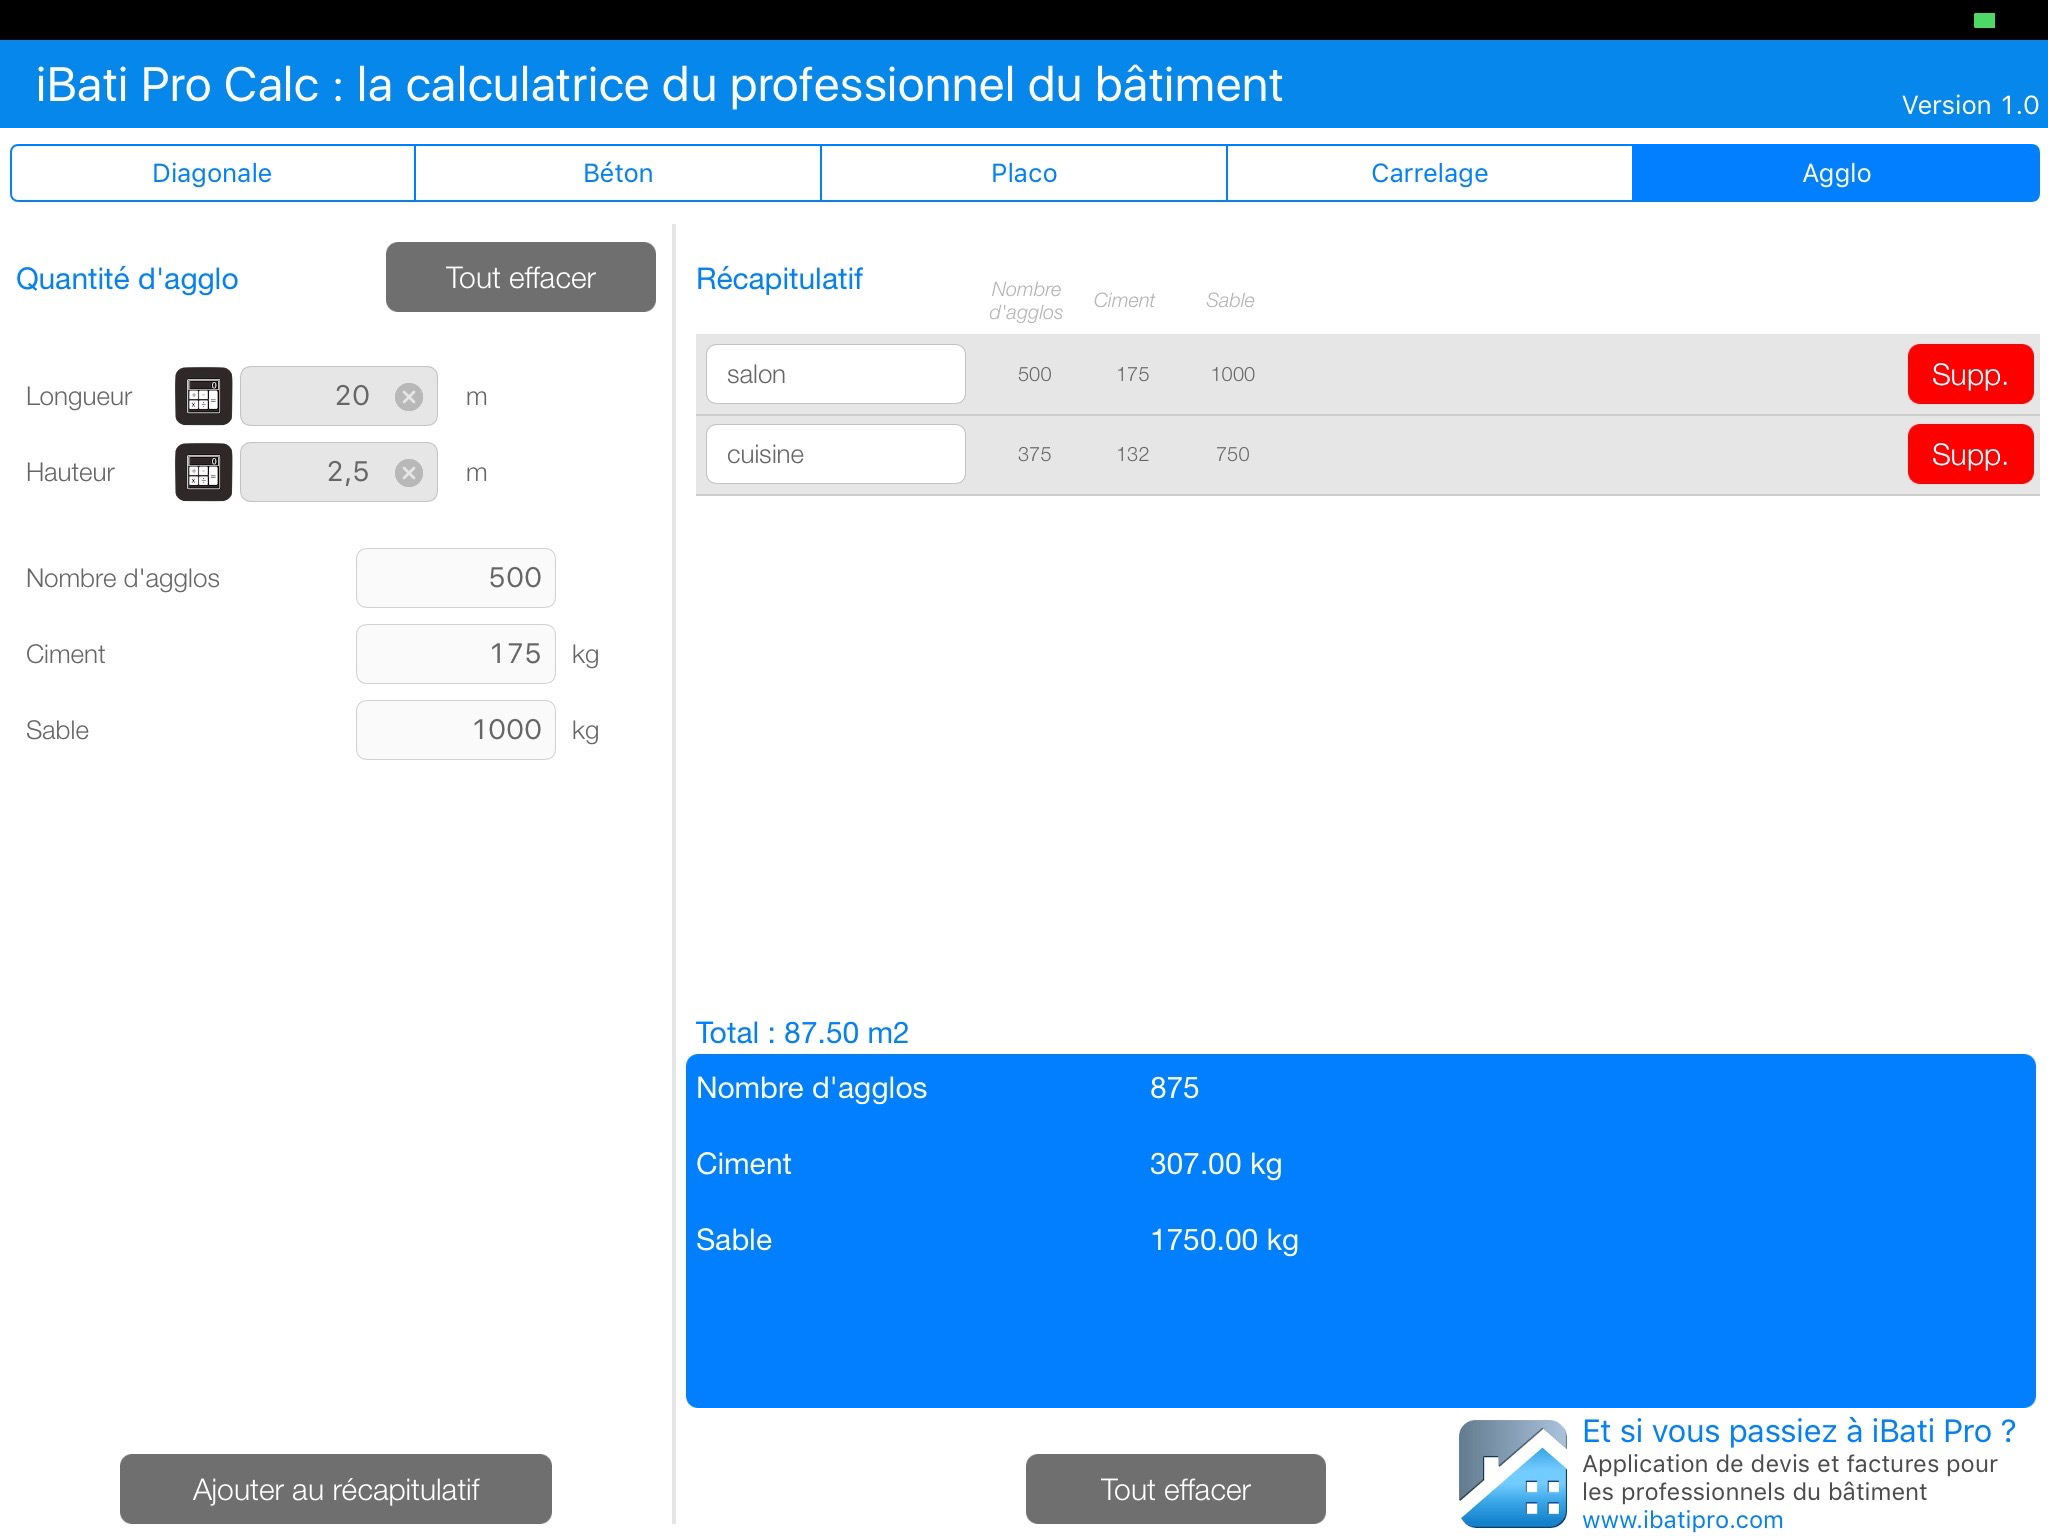Viewport: 2048px width, 1536px height.
Task: Click the 'Quantité d'agglo' heading
Action: coord(127,279)
